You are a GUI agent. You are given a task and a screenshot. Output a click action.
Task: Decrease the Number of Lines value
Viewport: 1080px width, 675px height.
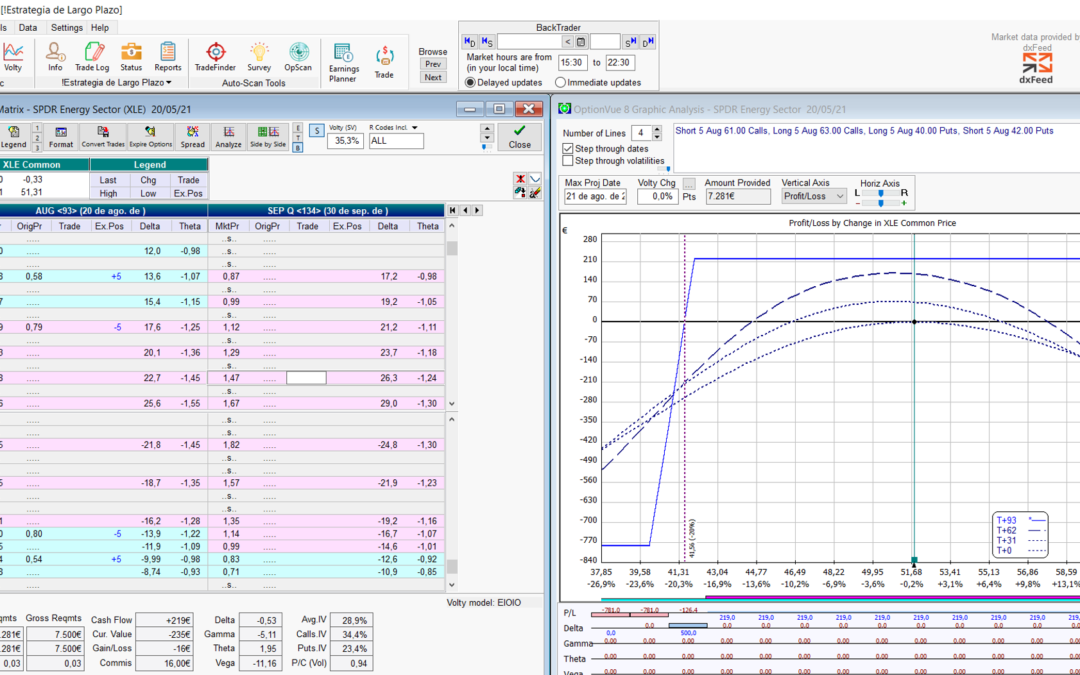[x=657, y=136]
